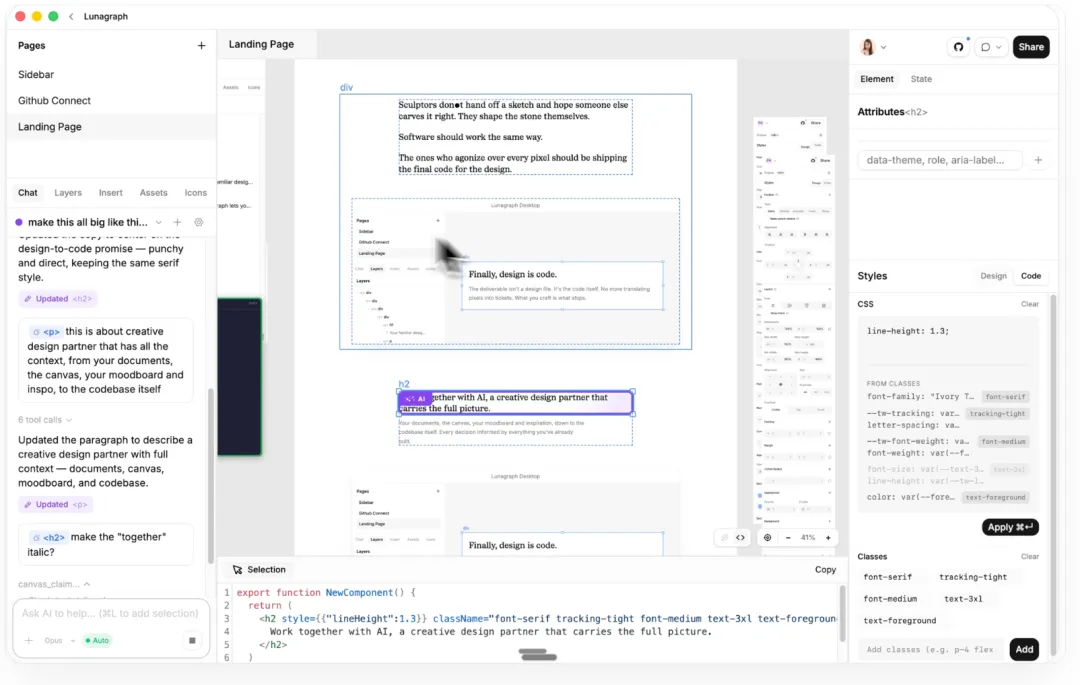The height and width of the screenshot is (685, 1080).
Task: Switch to the Icons tab
Action: click(196, 193)
